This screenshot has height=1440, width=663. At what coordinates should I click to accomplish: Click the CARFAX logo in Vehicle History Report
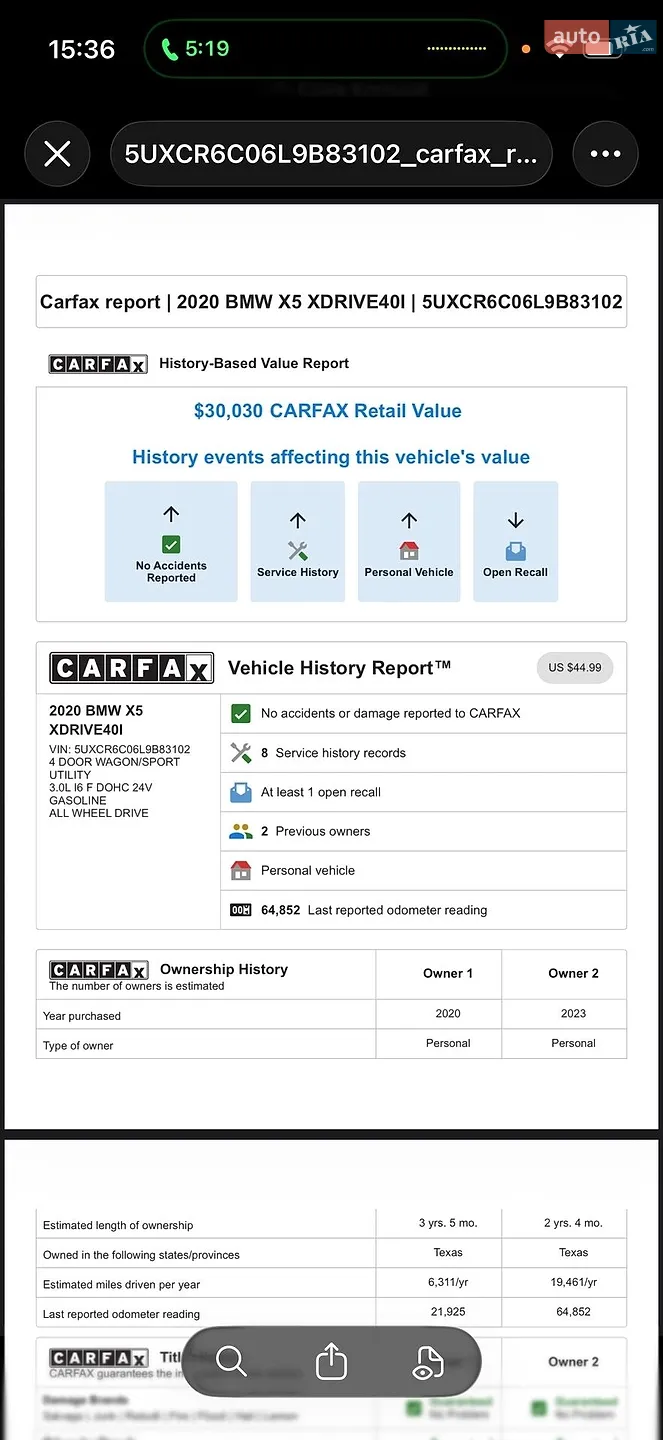[x=131, y=668]
